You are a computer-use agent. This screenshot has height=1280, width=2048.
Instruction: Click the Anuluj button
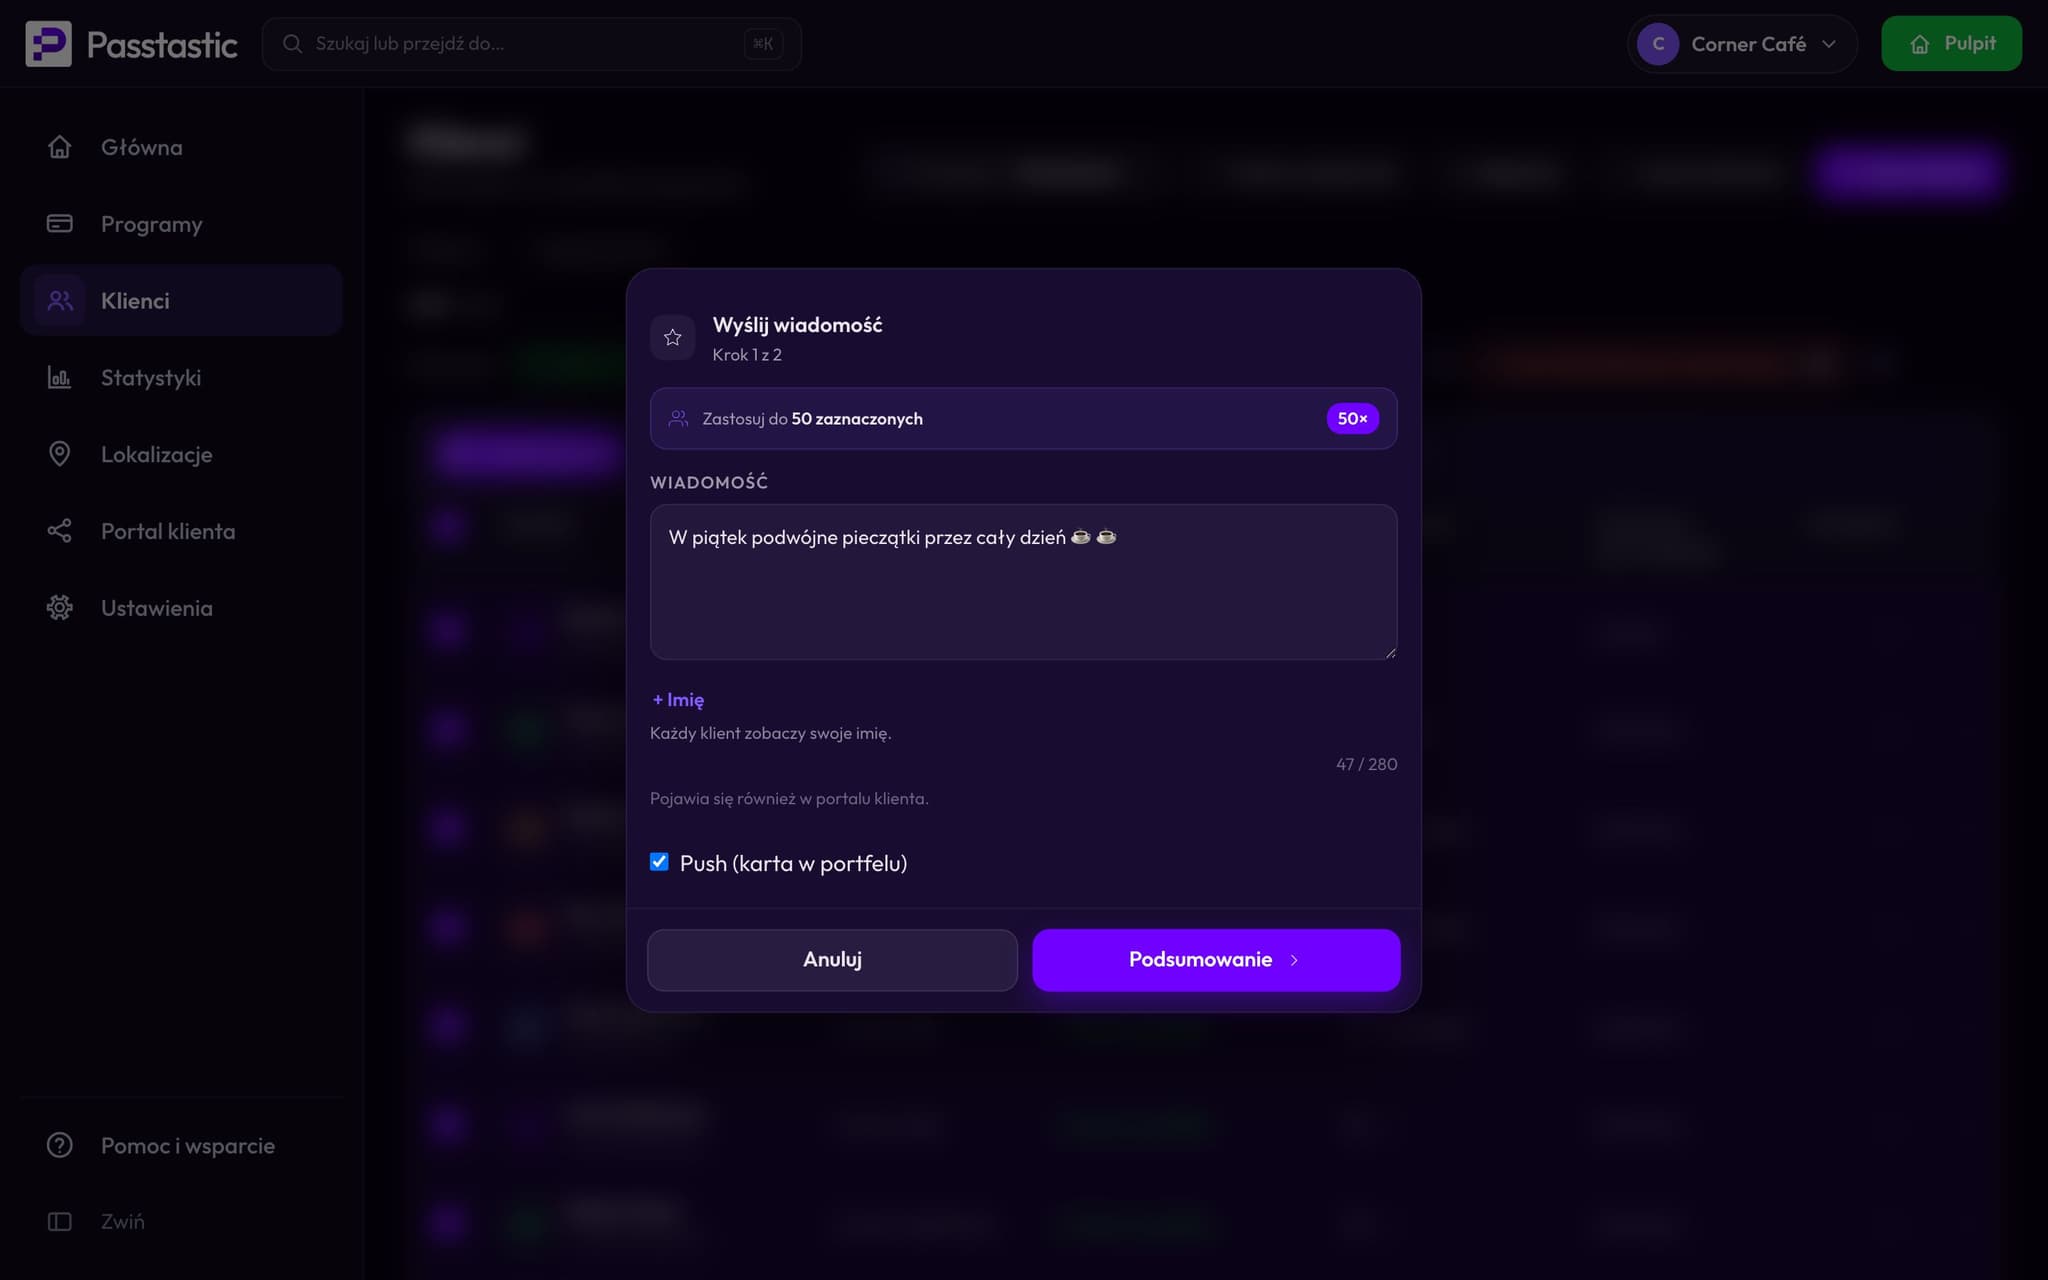point(832,960)
